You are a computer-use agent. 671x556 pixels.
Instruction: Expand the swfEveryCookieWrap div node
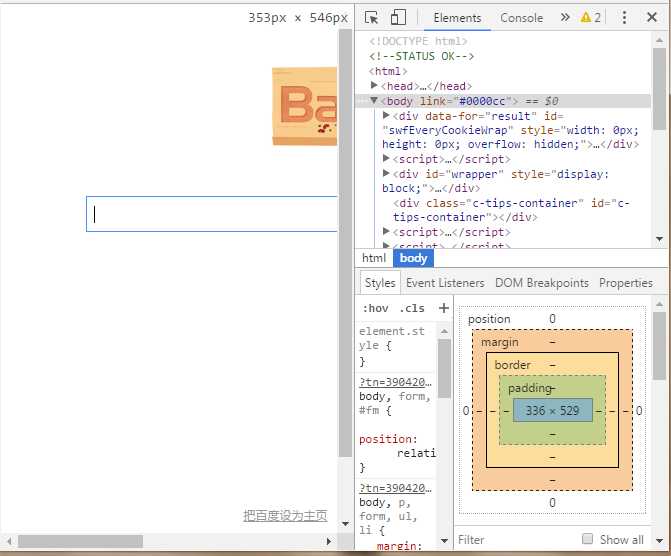coord(386,115)
